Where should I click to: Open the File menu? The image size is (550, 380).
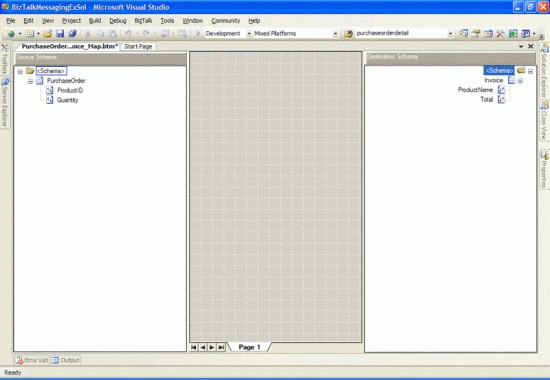pos(11,21)
